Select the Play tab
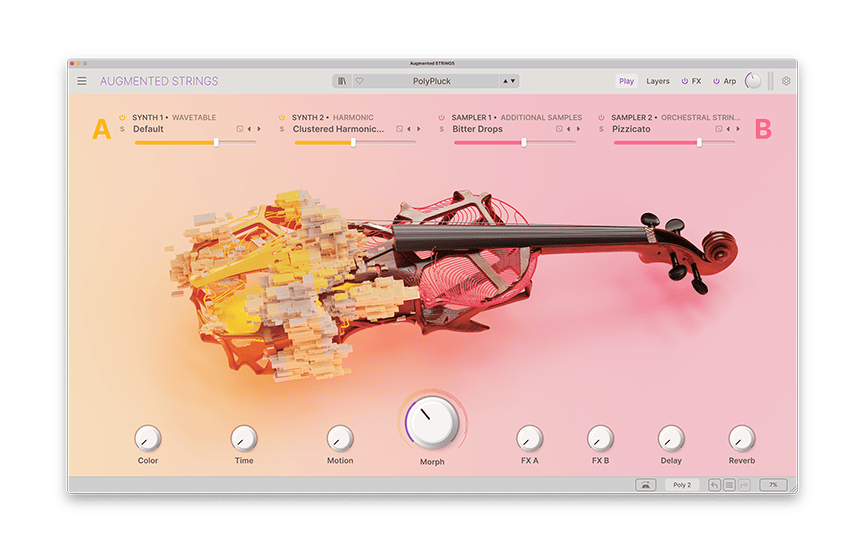Image resolution: width=867 pixels, height=558 pixels. [626, 81]
